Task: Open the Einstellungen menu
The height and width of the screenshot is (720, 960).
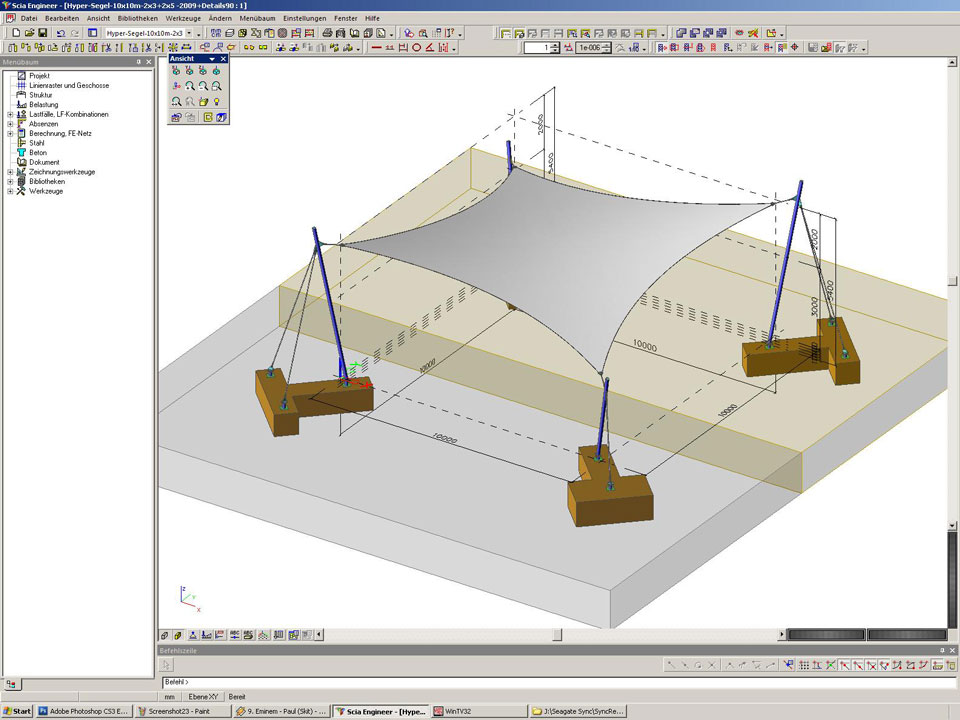Action: pos(304,19)
